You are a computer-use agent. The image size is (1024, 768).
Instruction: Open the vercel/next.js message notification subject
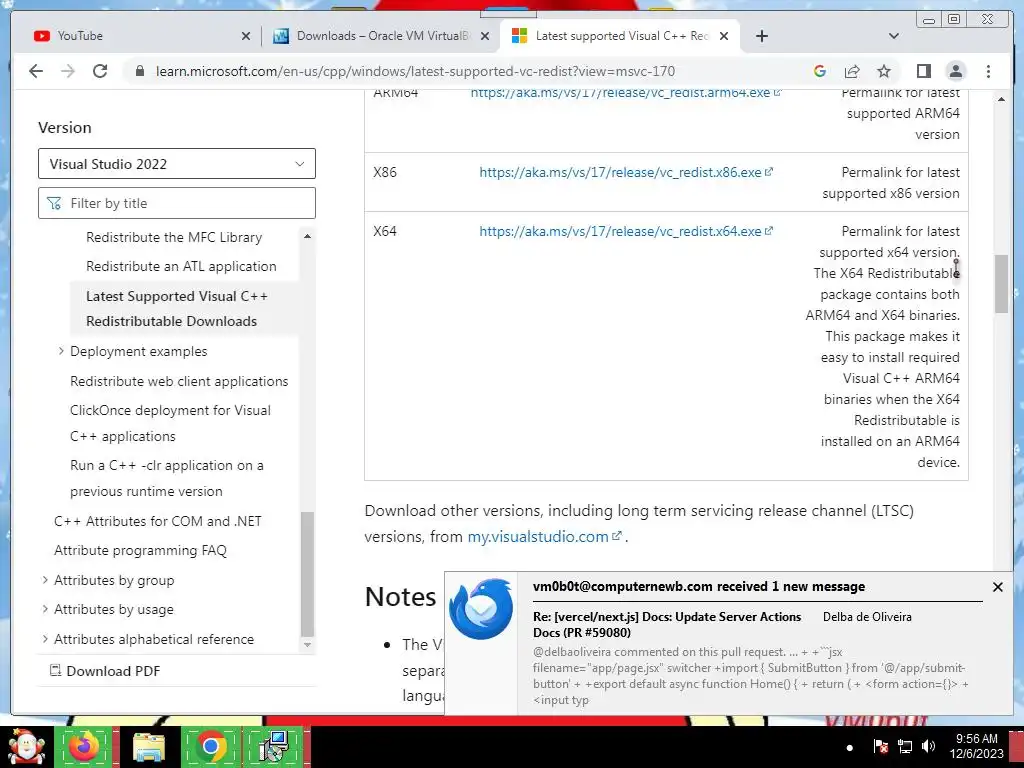pyautogui.click(x=667, y=624)
